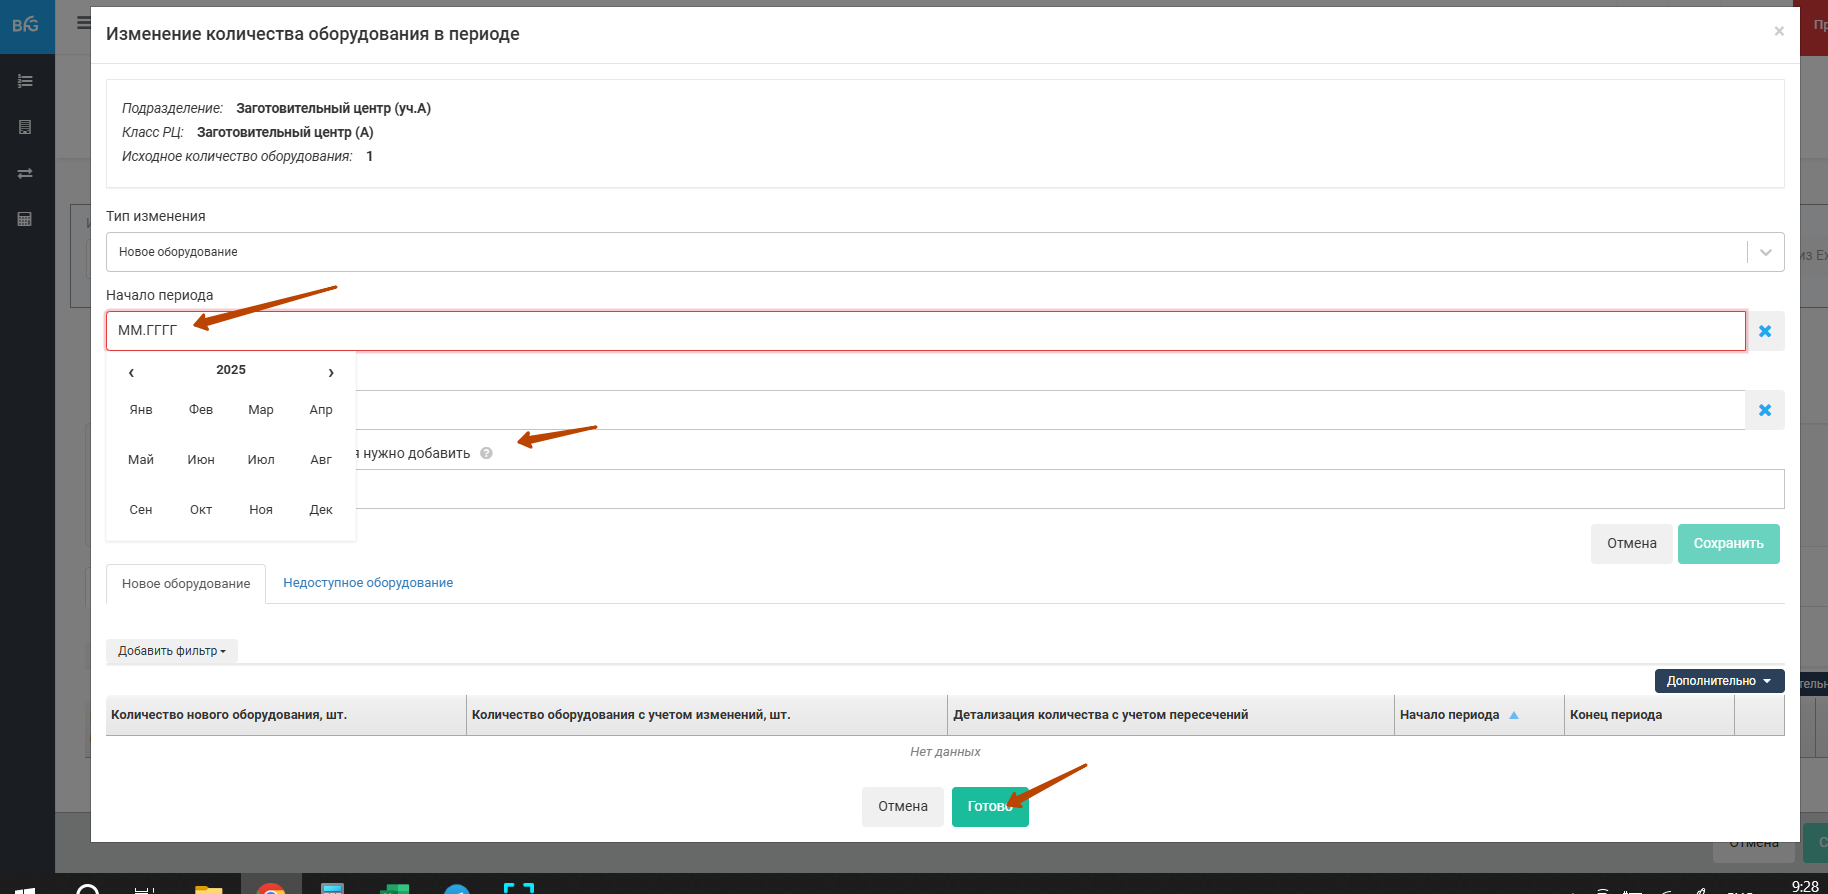Click 'Заготовительный центр (А)' class value
This screenshot has width=1828, height=894.
285,132
